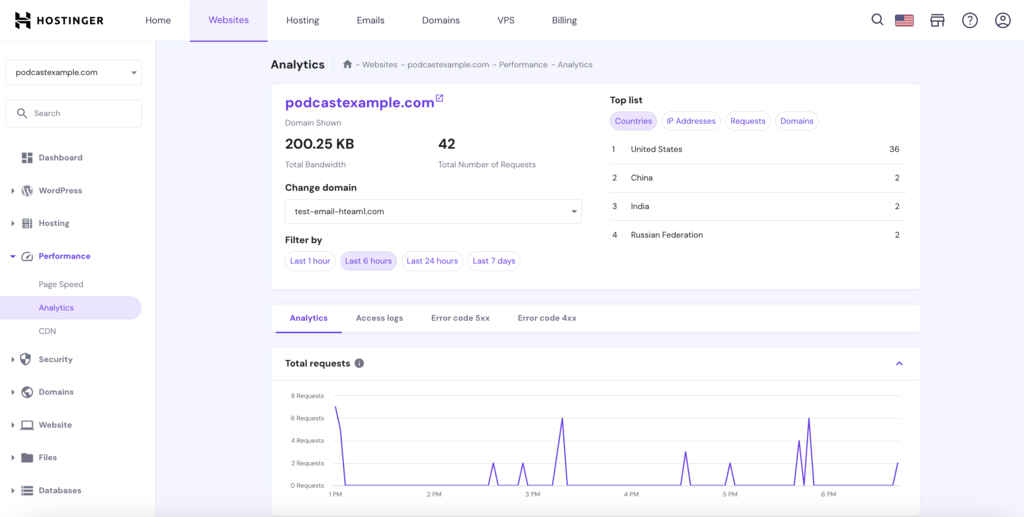1024x517 pixels.
Task: Click the help question mark icon
Action: click(x=969, y=20)
